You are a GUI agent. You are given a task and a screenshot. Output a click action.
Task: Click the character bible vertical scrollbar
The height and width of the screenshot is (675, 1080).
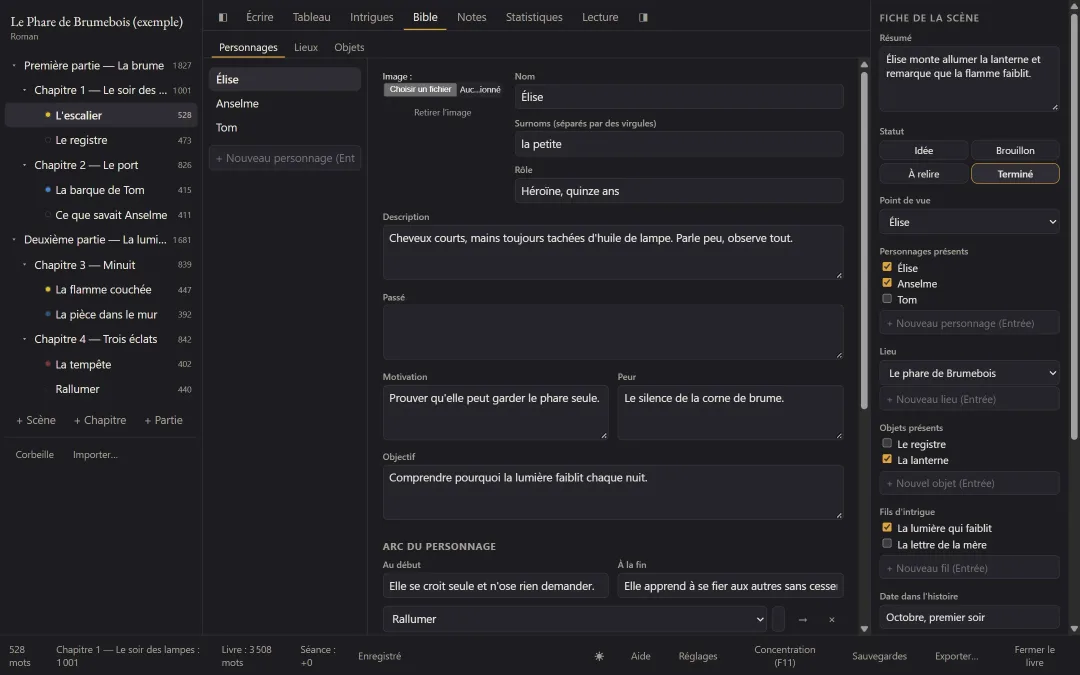pos(864,241)
